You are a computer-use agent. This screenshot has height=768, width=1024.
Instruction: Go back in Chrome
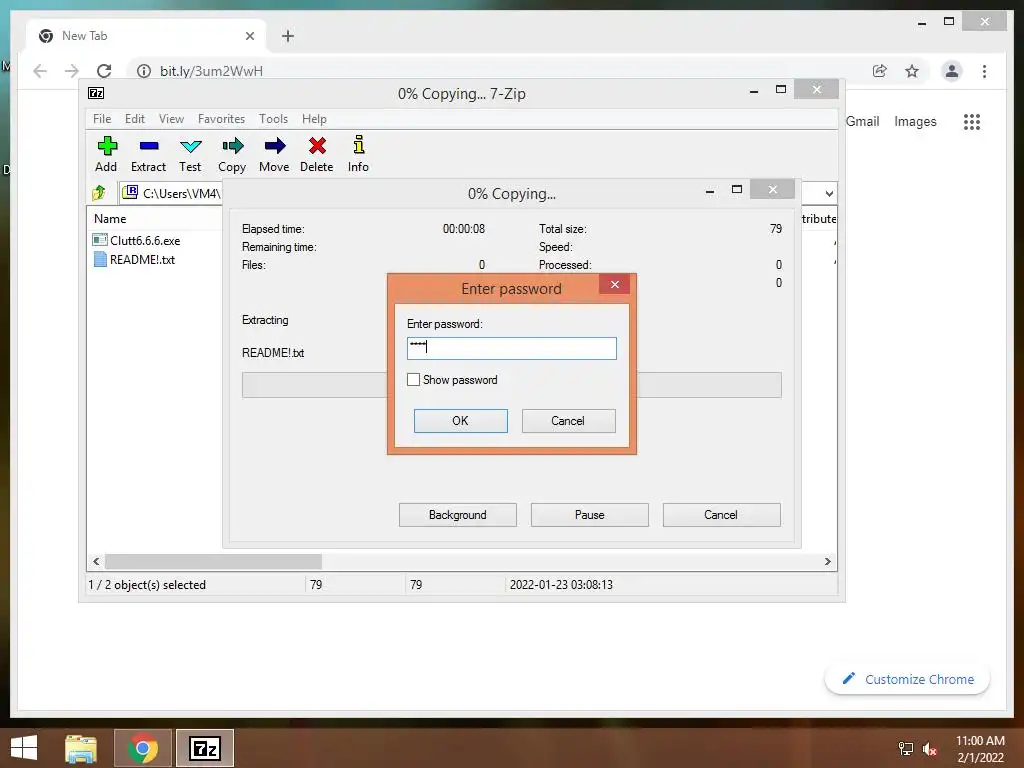point(40,71)
